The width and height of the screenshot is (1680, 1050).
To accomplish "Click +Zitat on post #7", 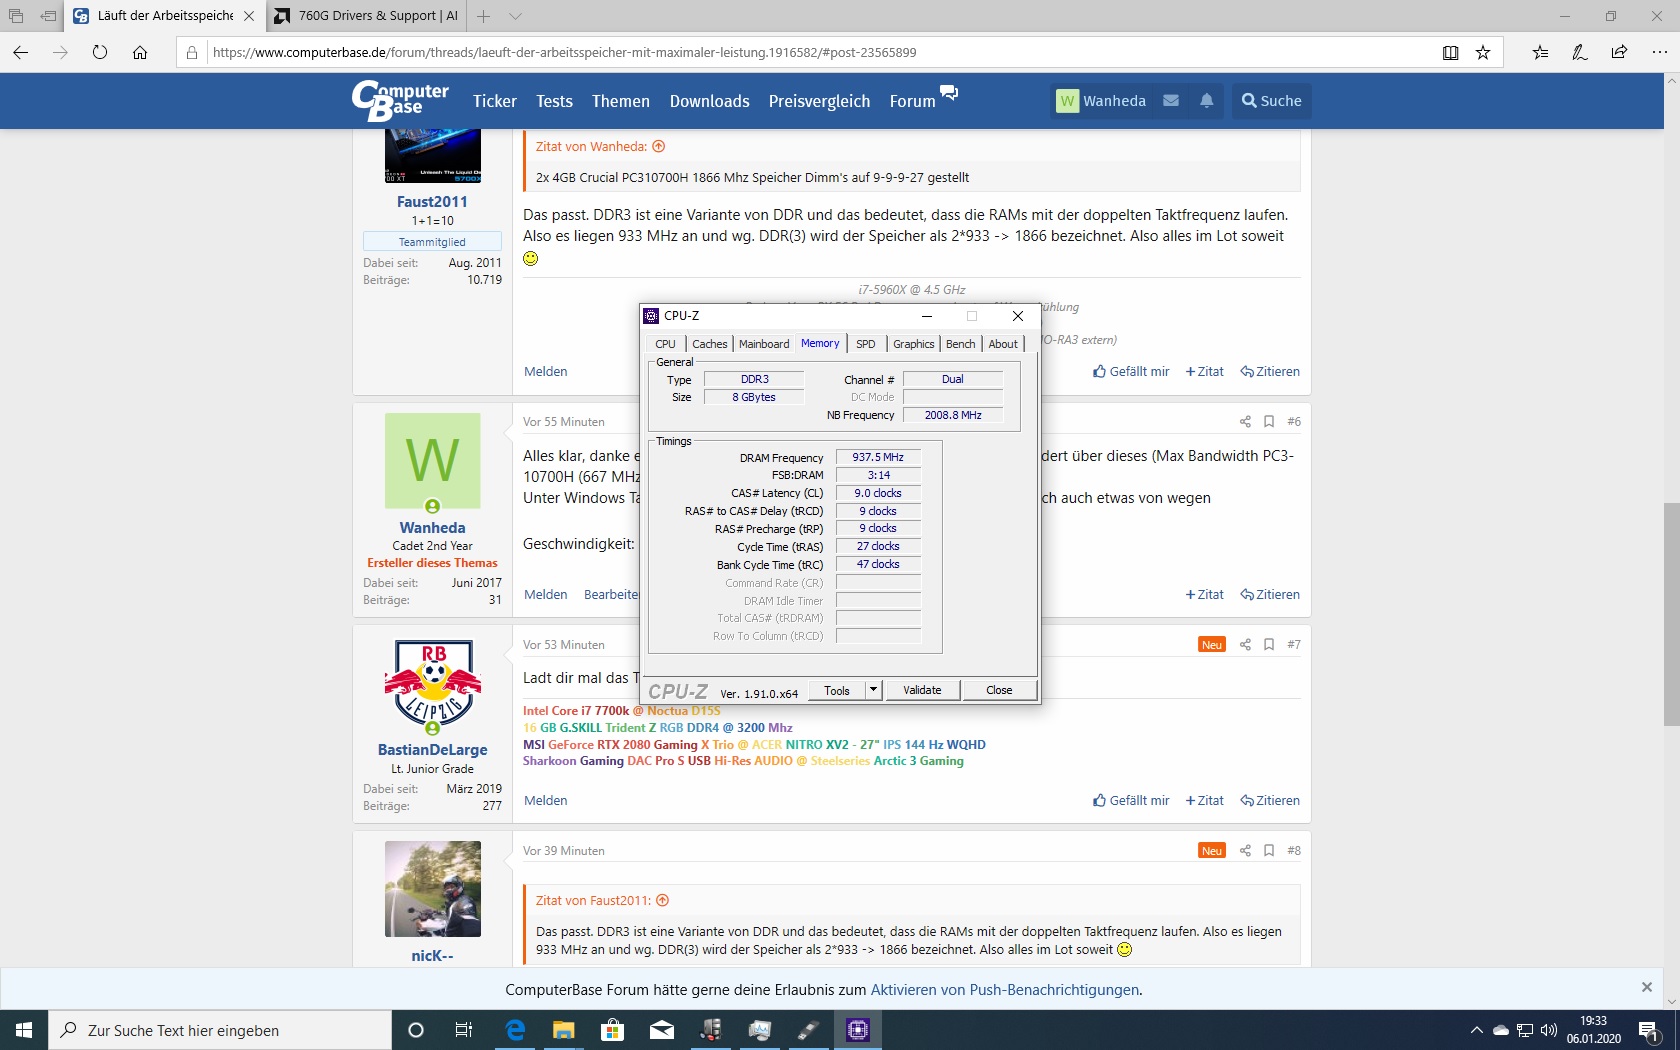I will tap(1204, 800).
